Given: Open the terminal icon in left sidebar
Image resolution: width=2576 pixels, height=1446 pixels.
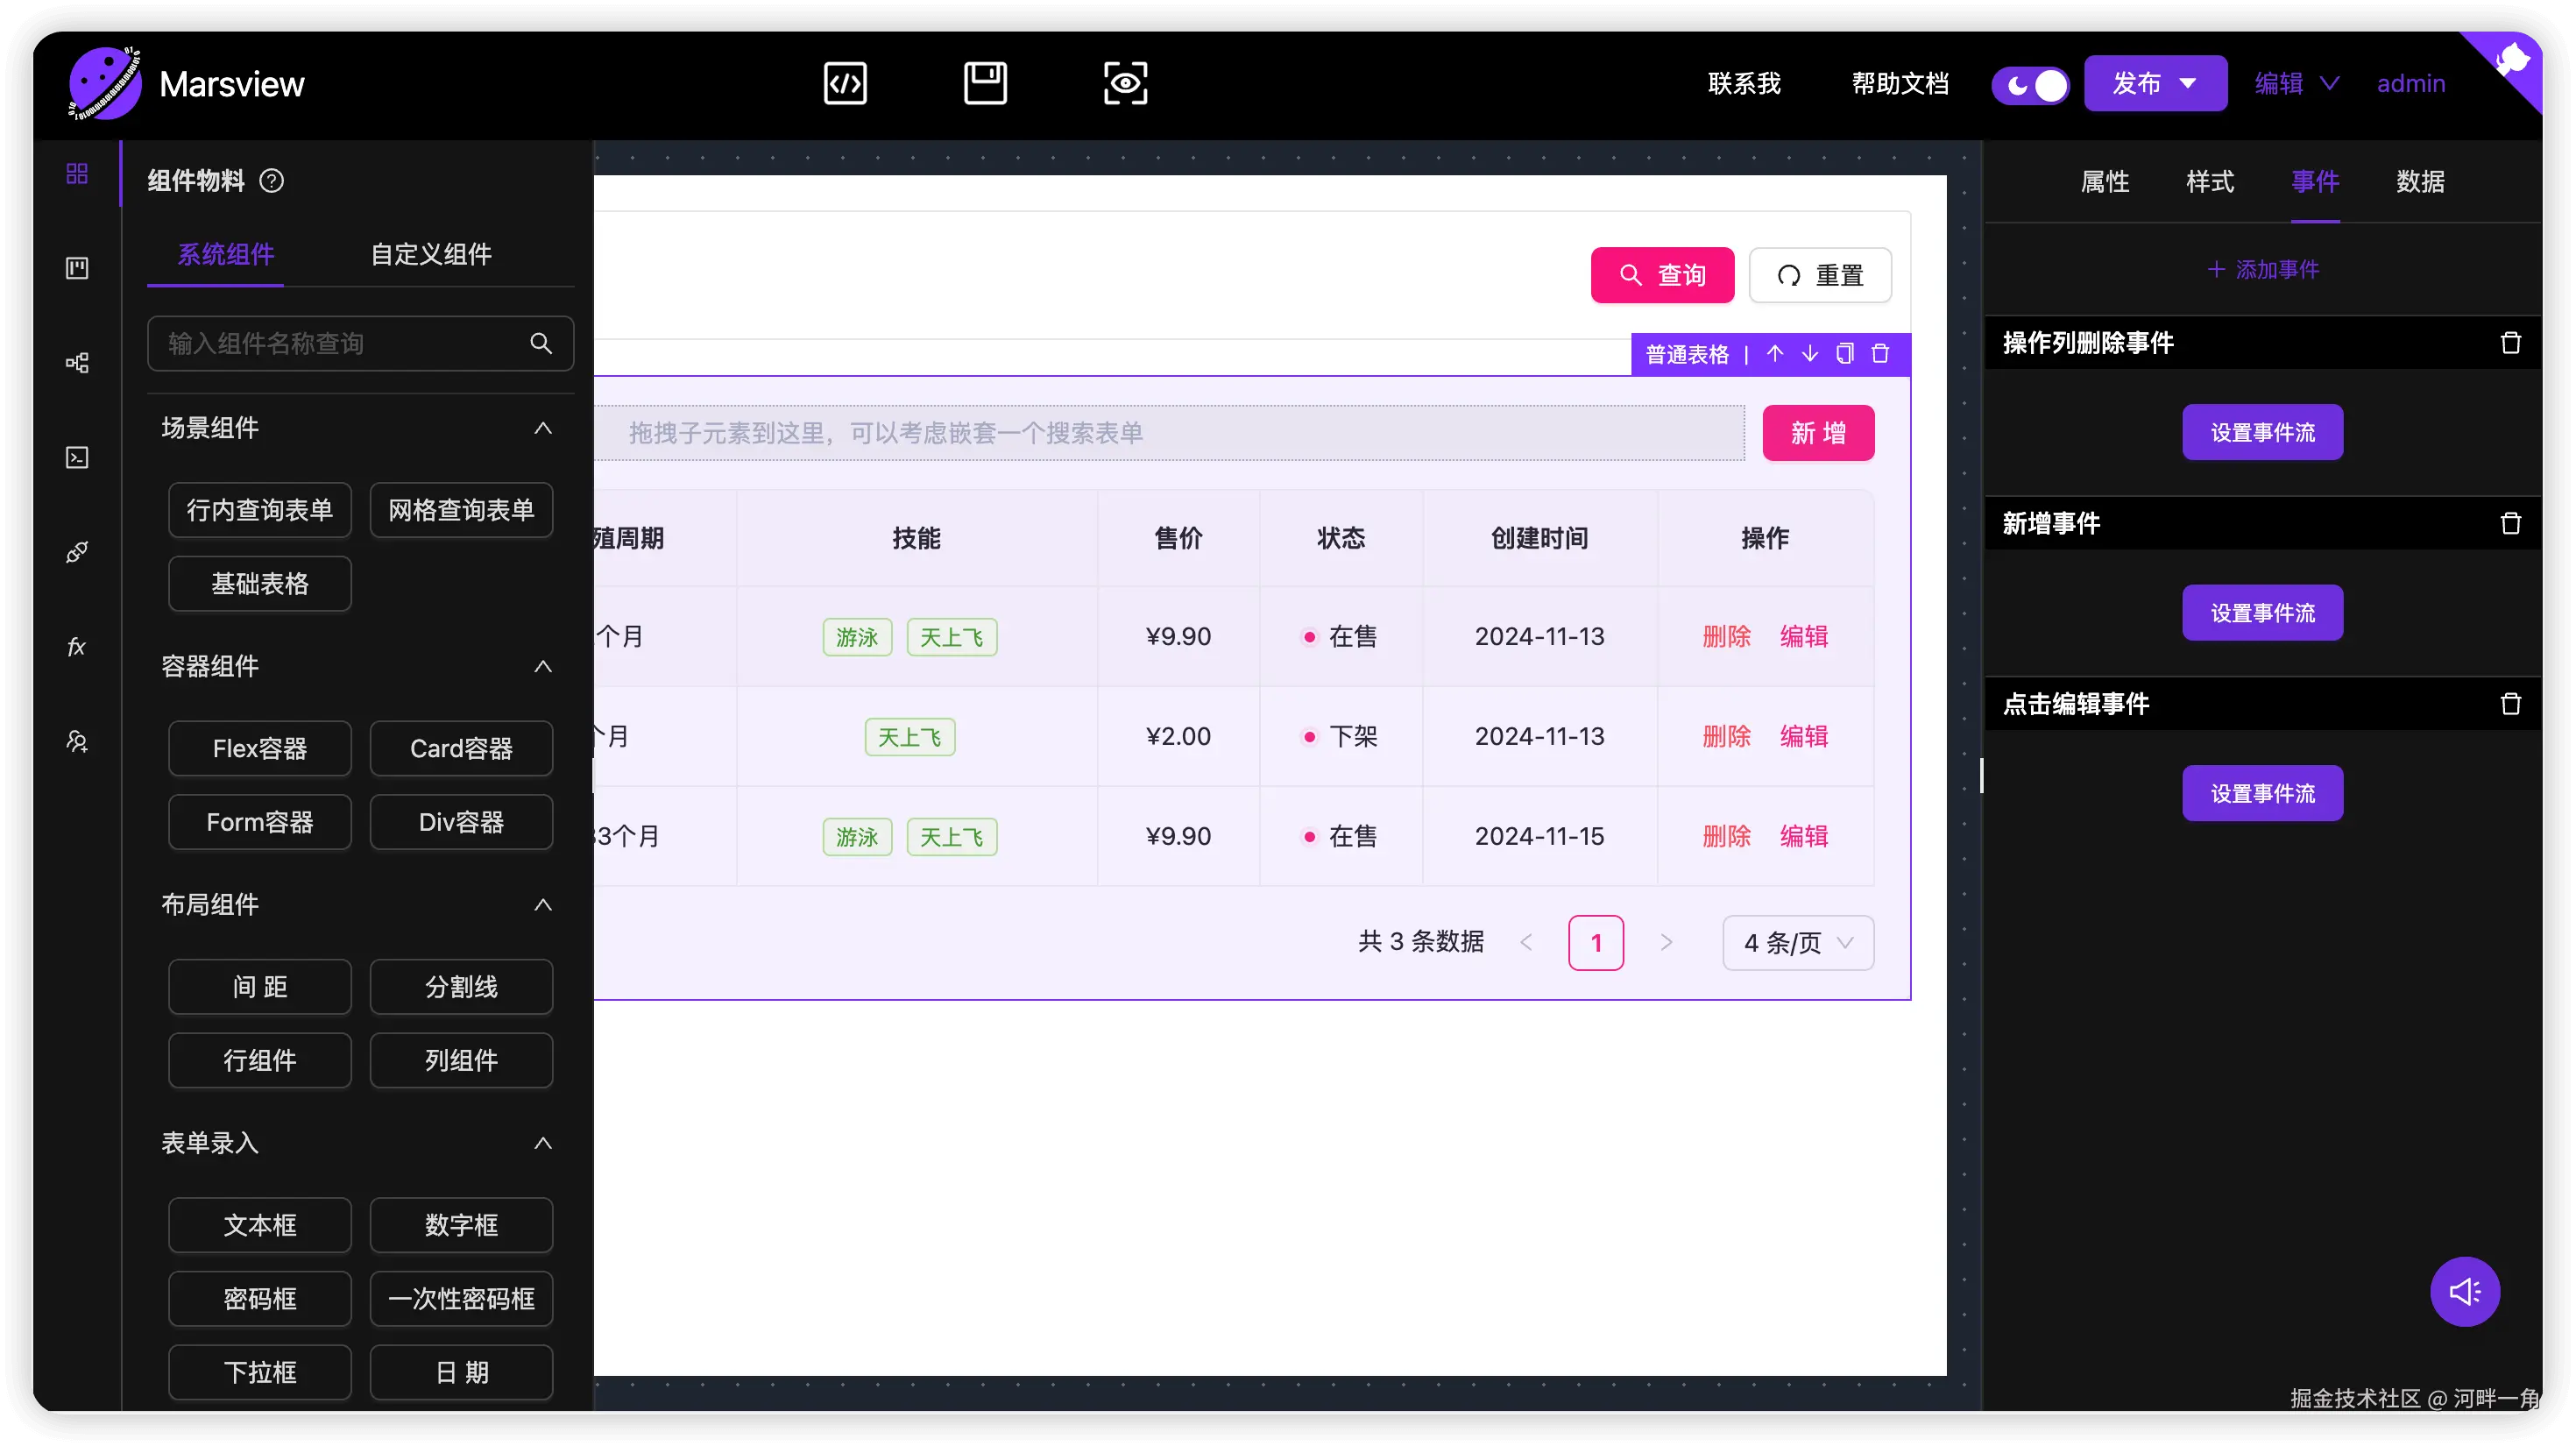Looking at the screenshot, I should tap(77, 458).
